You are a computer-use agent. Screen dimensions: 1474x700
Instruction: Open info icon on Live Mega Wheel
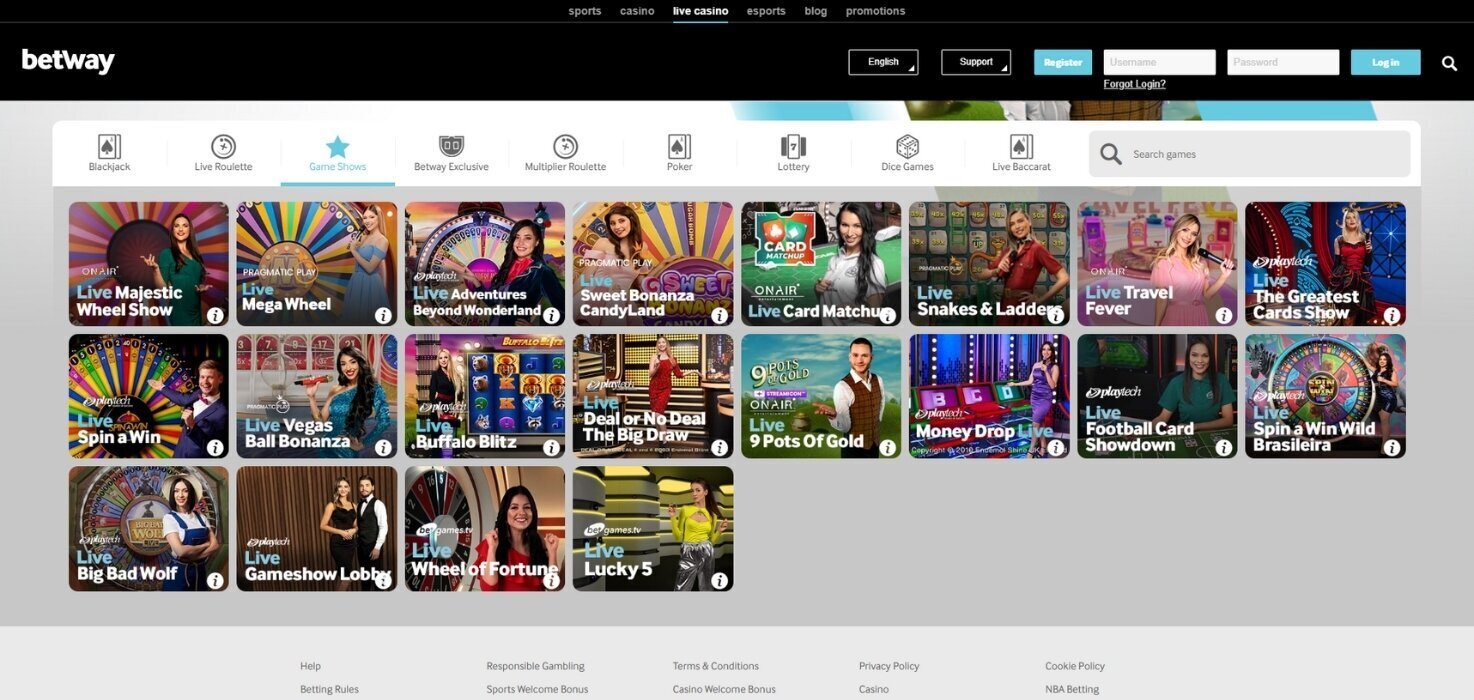(x=383, y=316)
